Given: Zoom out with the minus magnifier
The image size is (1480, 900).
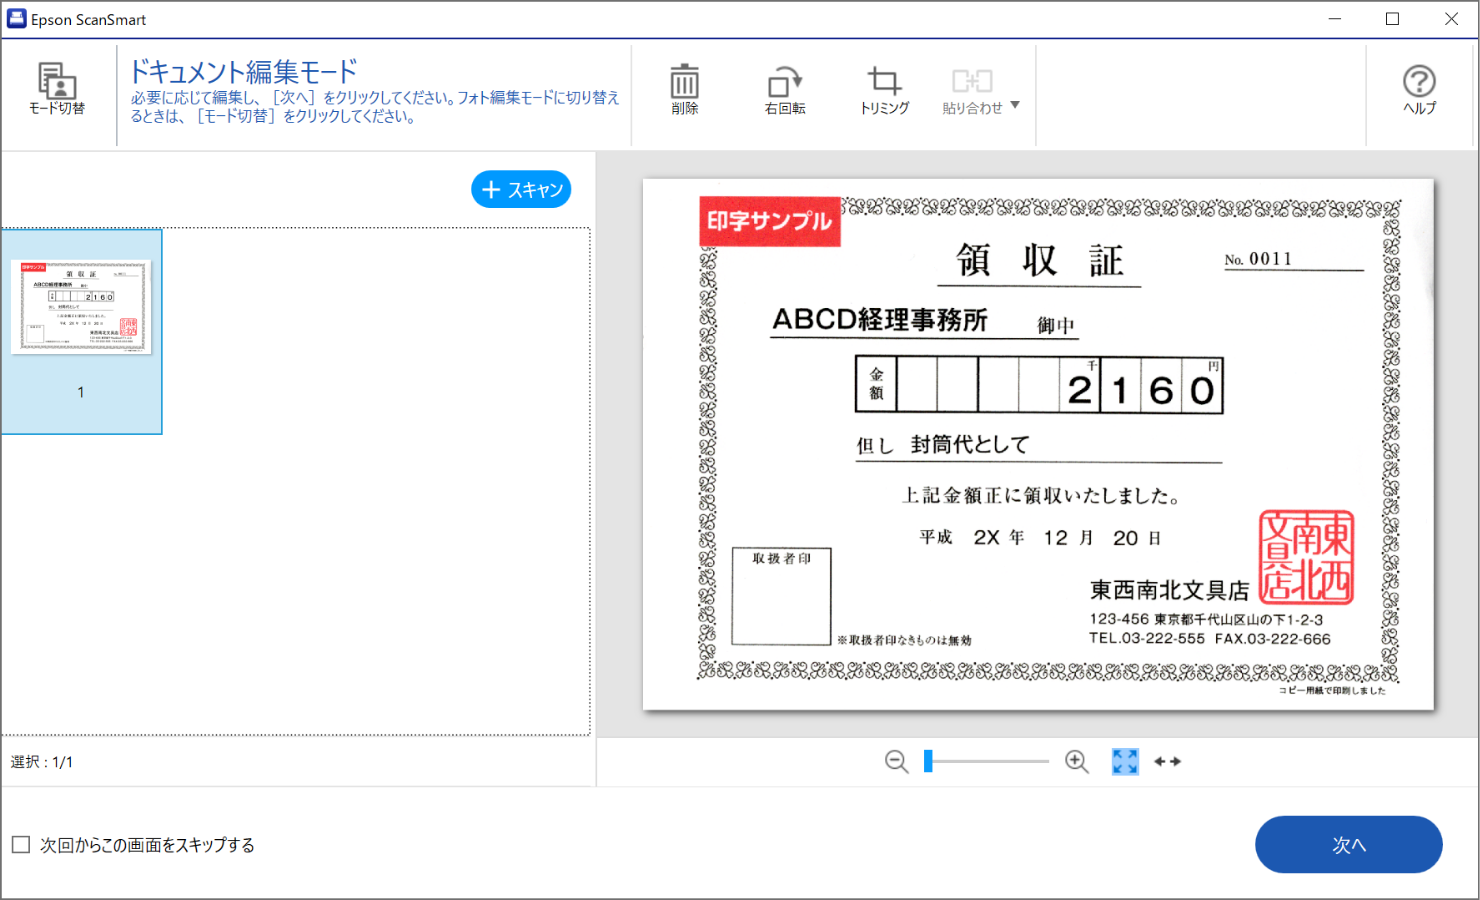Looking at the screenshot, I should [896, 762].
